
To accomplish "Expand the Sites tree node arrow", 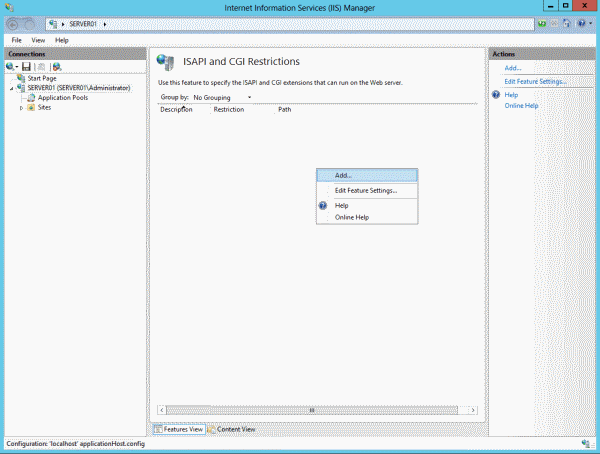I will tap(21, 108).
